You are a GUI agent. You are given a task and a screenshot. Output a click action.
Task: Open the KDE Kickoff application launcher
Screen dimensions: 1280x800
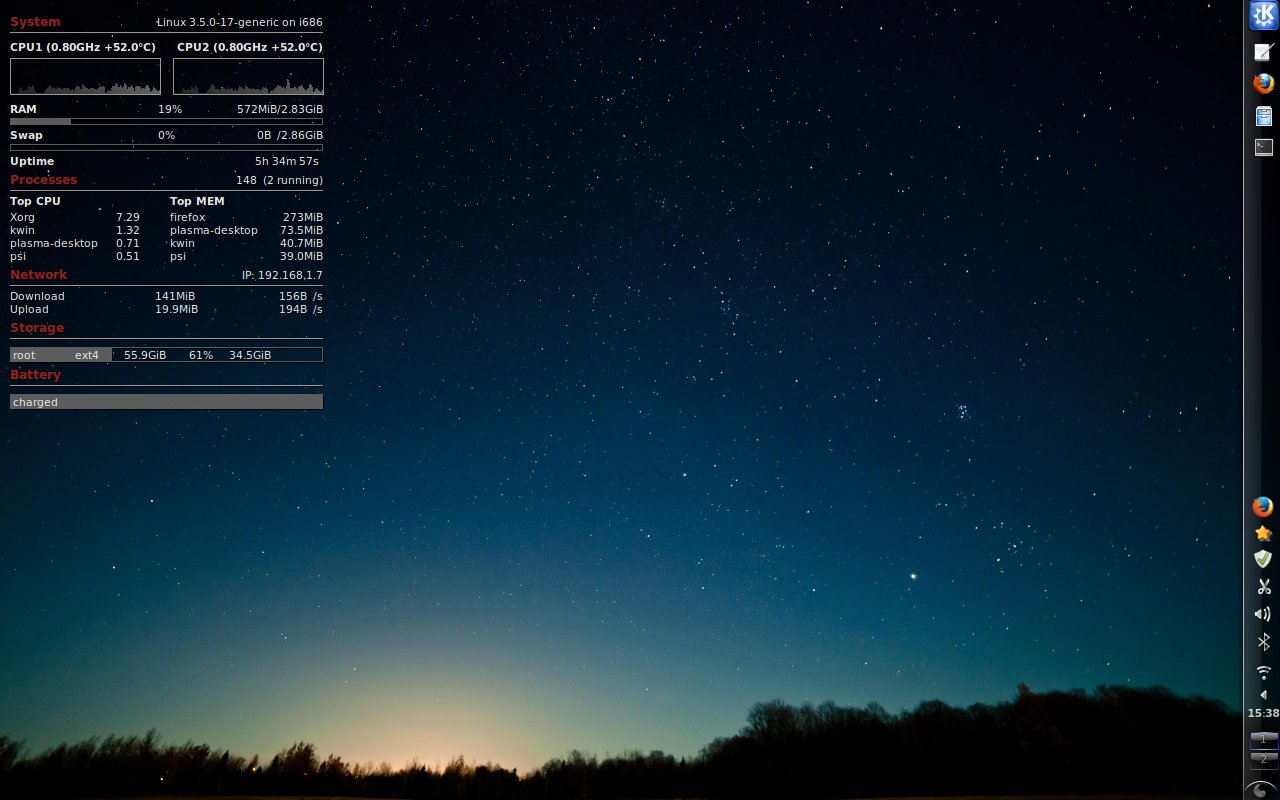[x=1263, y=16]
